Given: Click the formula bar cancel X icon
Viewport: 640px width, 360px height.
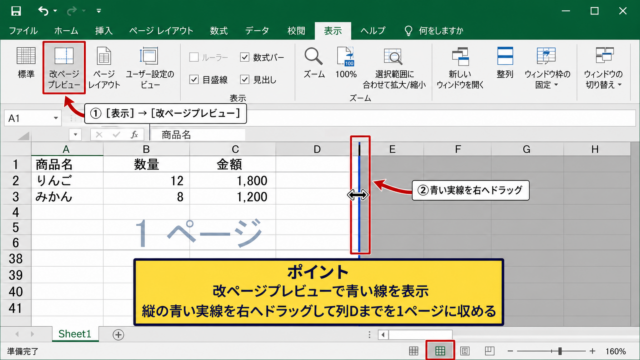Looking at the screenshot, I should pos(99,135).
